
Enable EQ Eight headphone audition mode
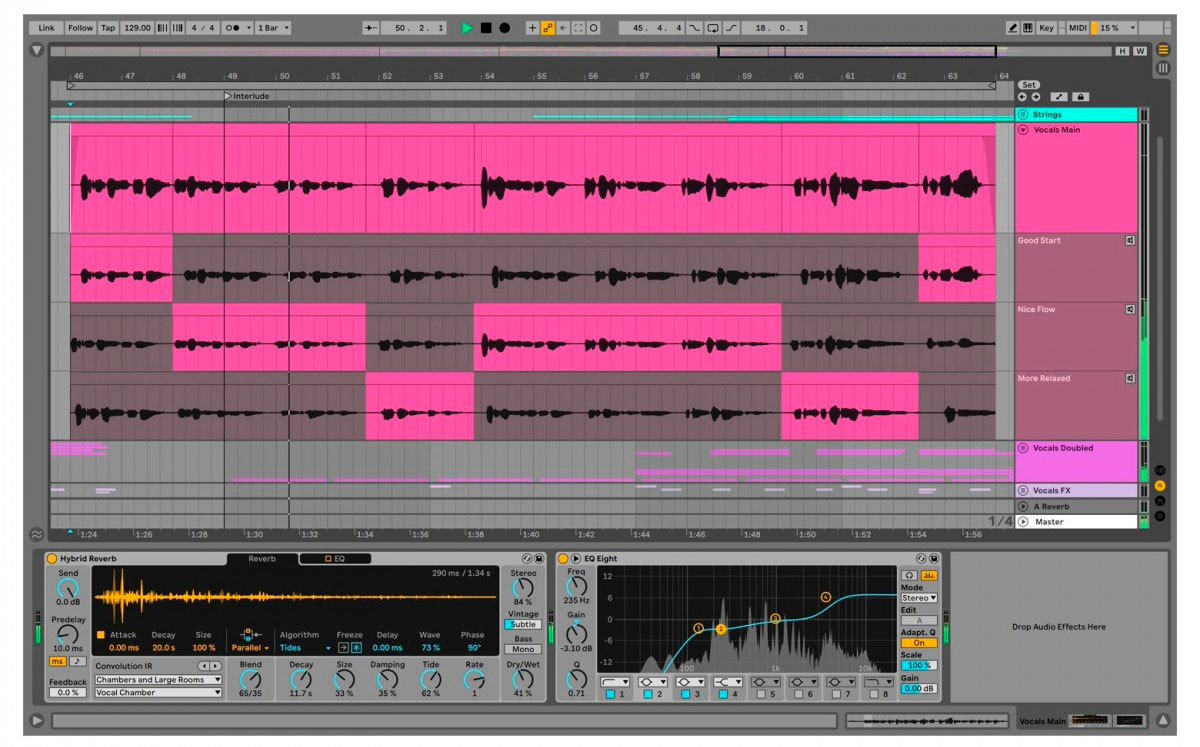[x=909, y=575]
